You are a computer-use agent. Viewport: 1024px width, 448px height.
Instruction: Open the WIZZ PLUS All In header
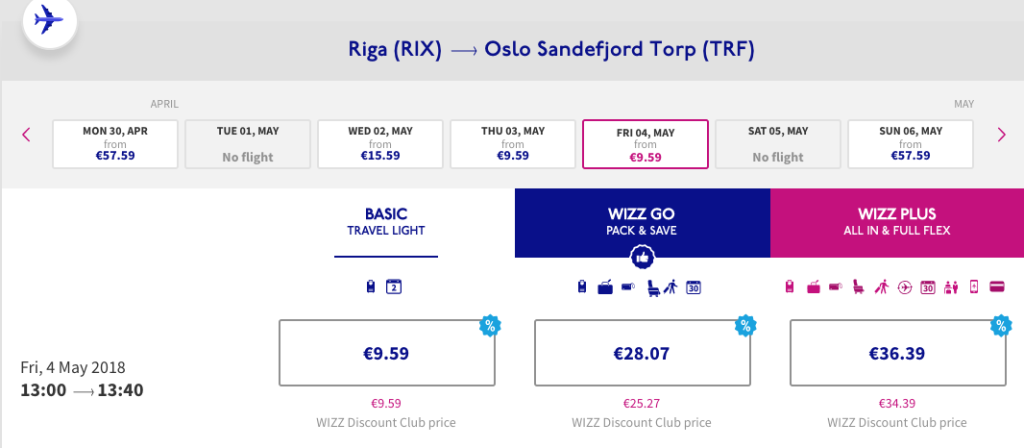tap(897, 223)
